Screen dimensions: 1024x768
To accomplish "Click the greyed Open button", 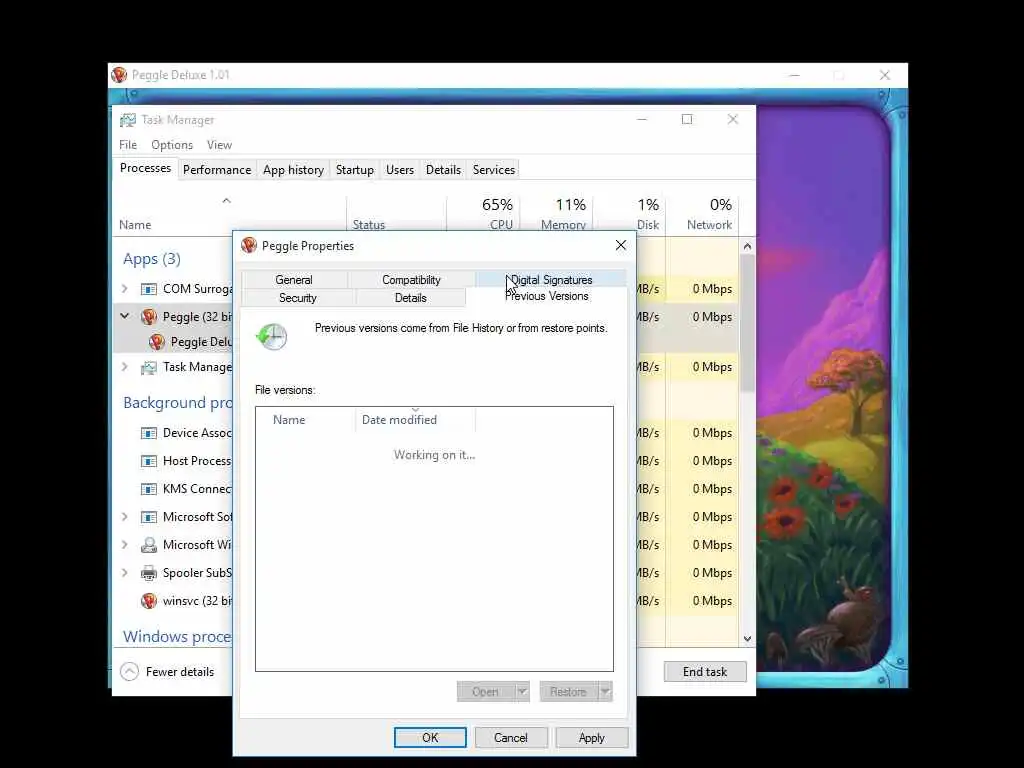I will [485, 692].
